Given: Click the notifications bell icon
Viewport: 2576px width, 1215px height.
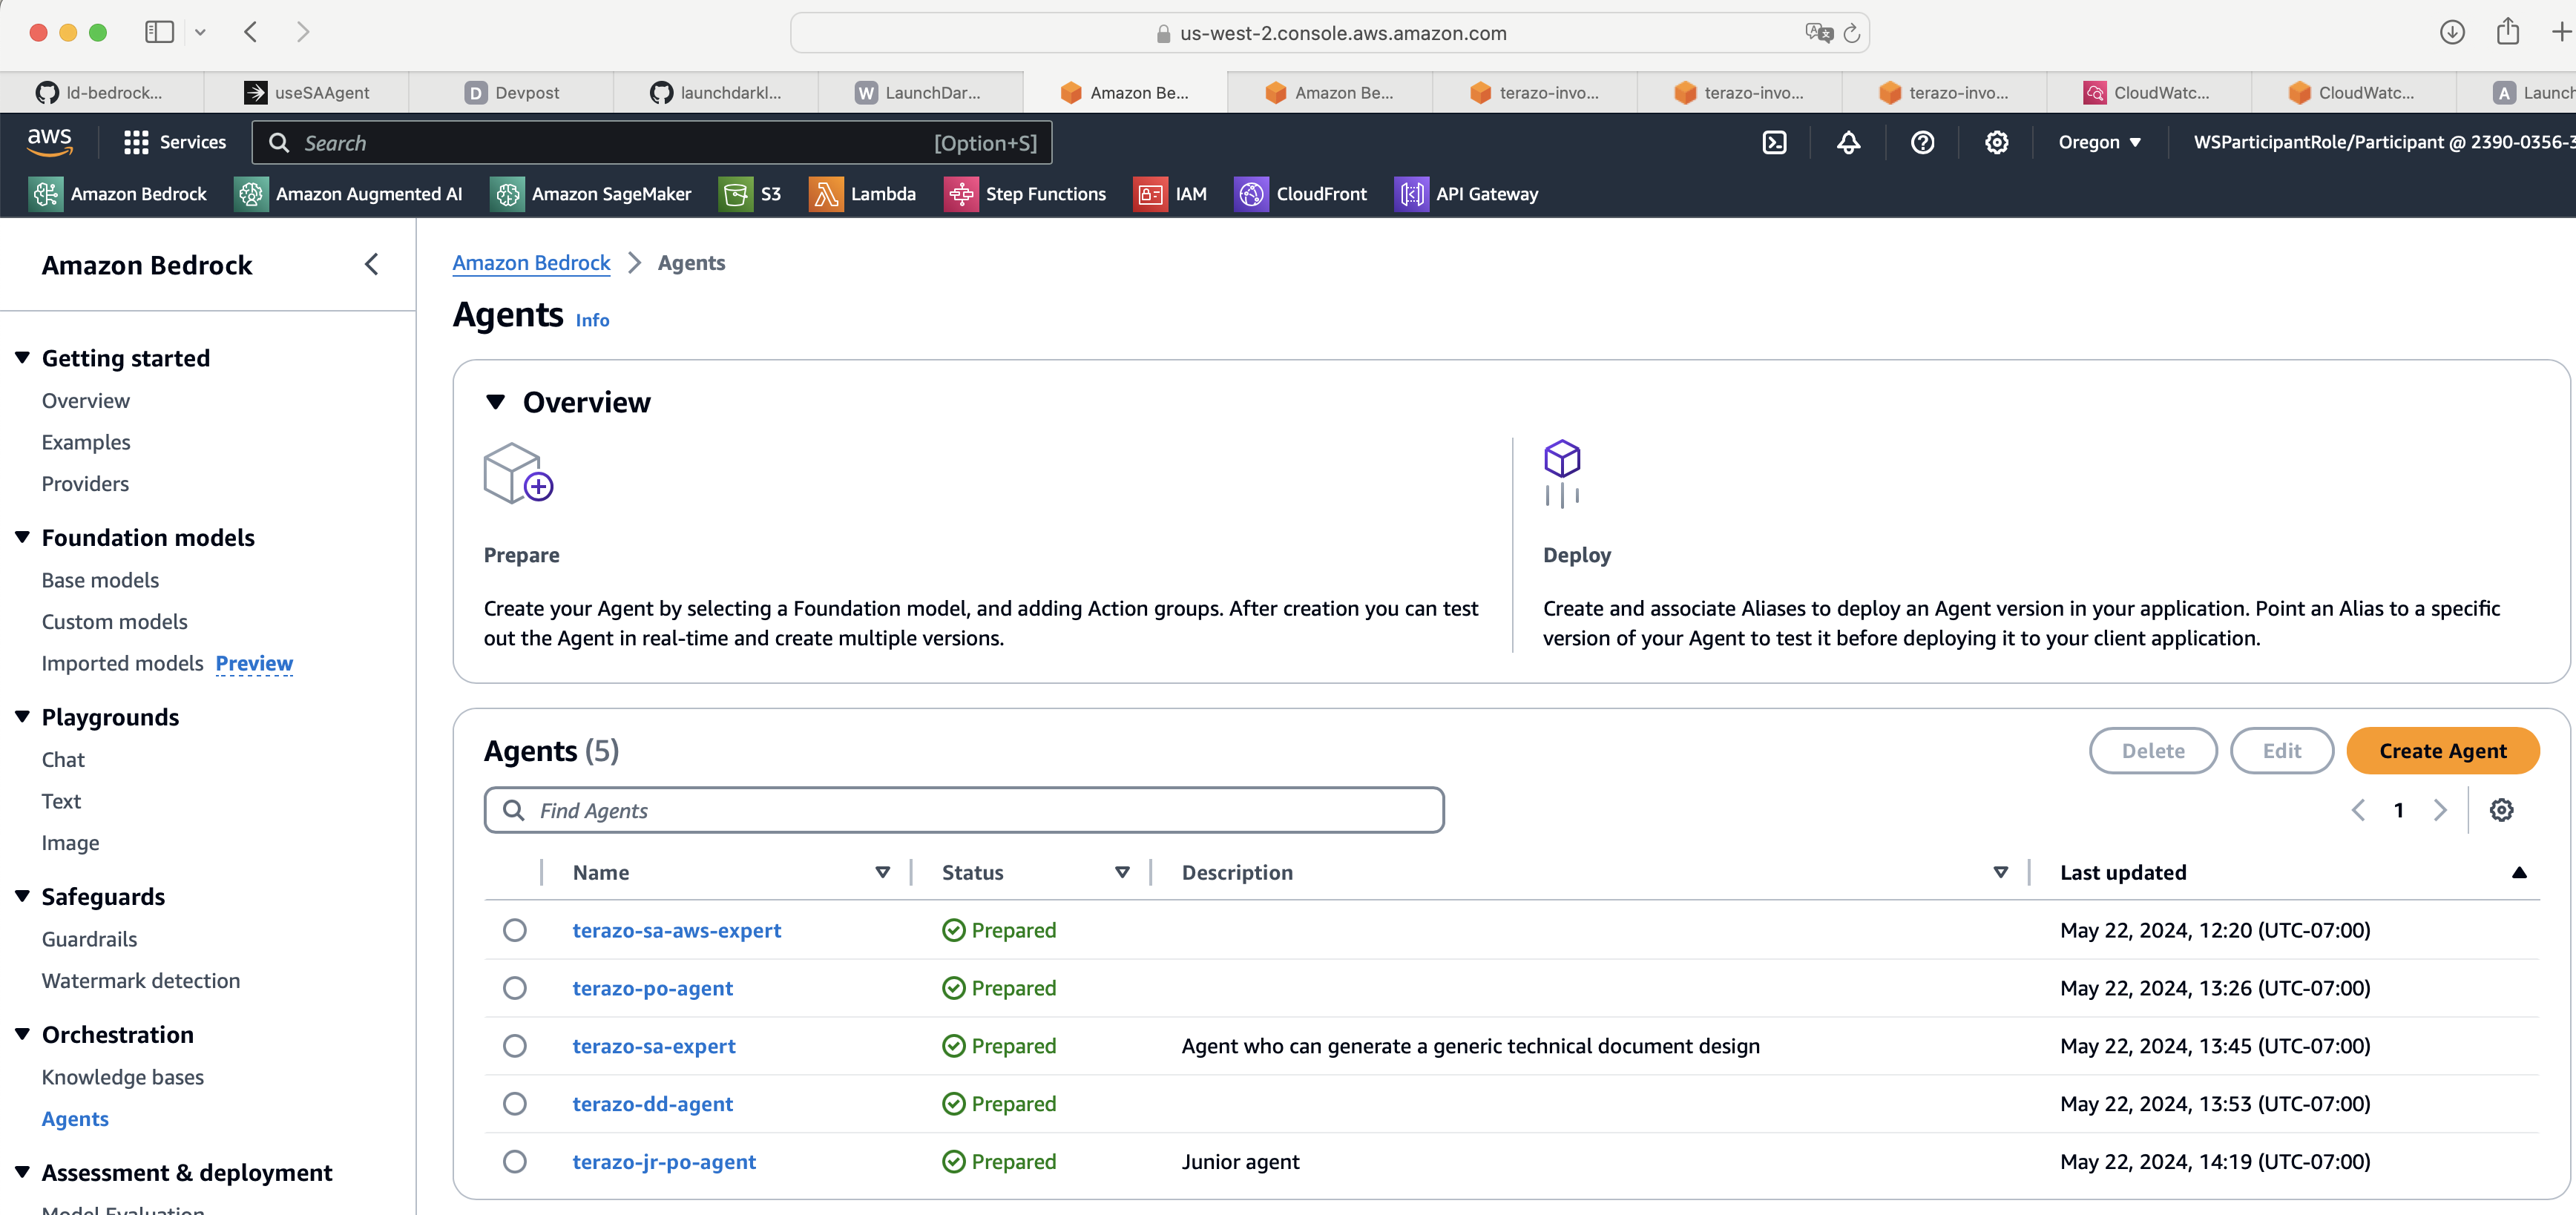Looking at the screenshot, I should (x=1848, y=142).
